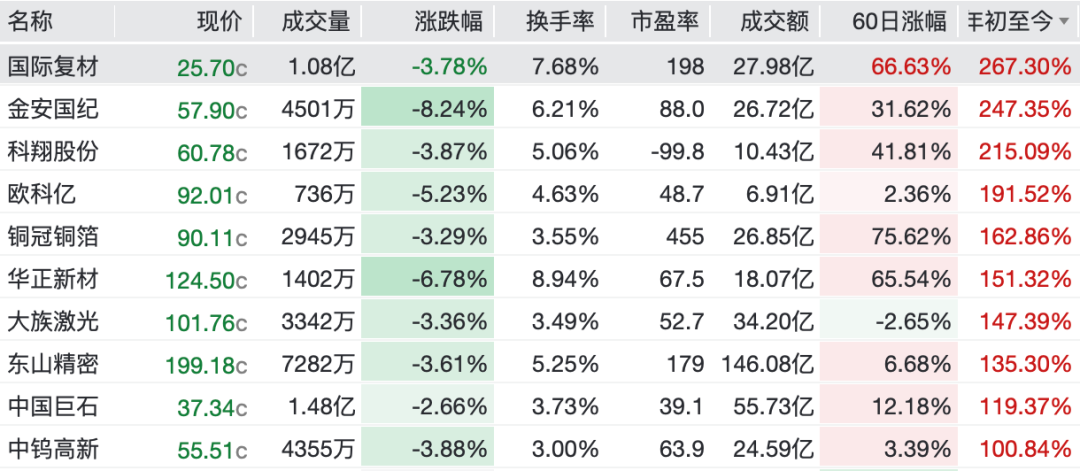The width and height of the screenshot is (1080, 471).
Task: Select the 欧科亿 stock name
Action: click(x=42, y=194)
